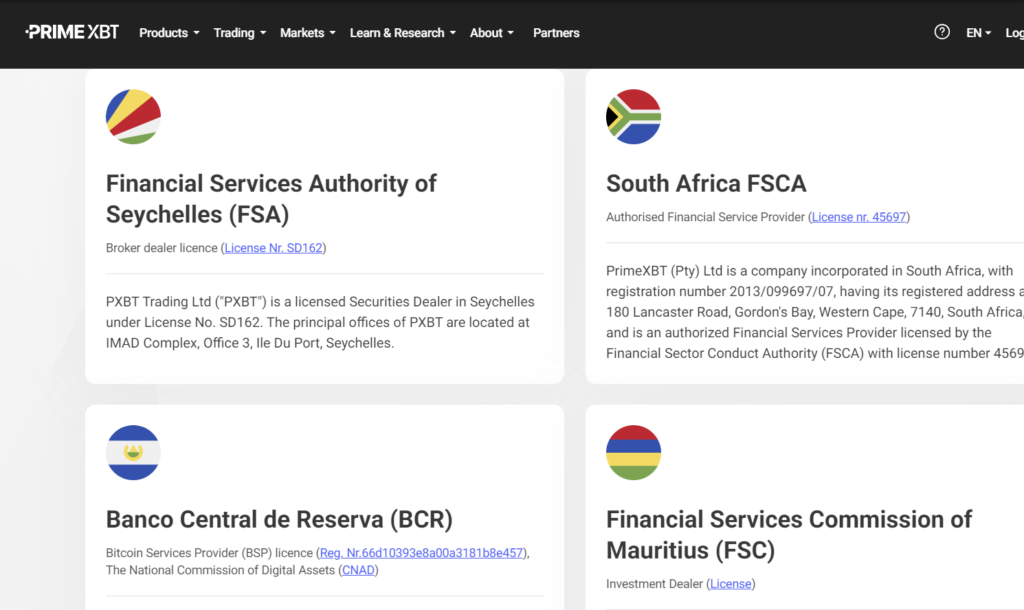Click the South Africa FSCA heading
This screenshot has width=1024, height=610.
pyautogui.click(x=706, y=184)
